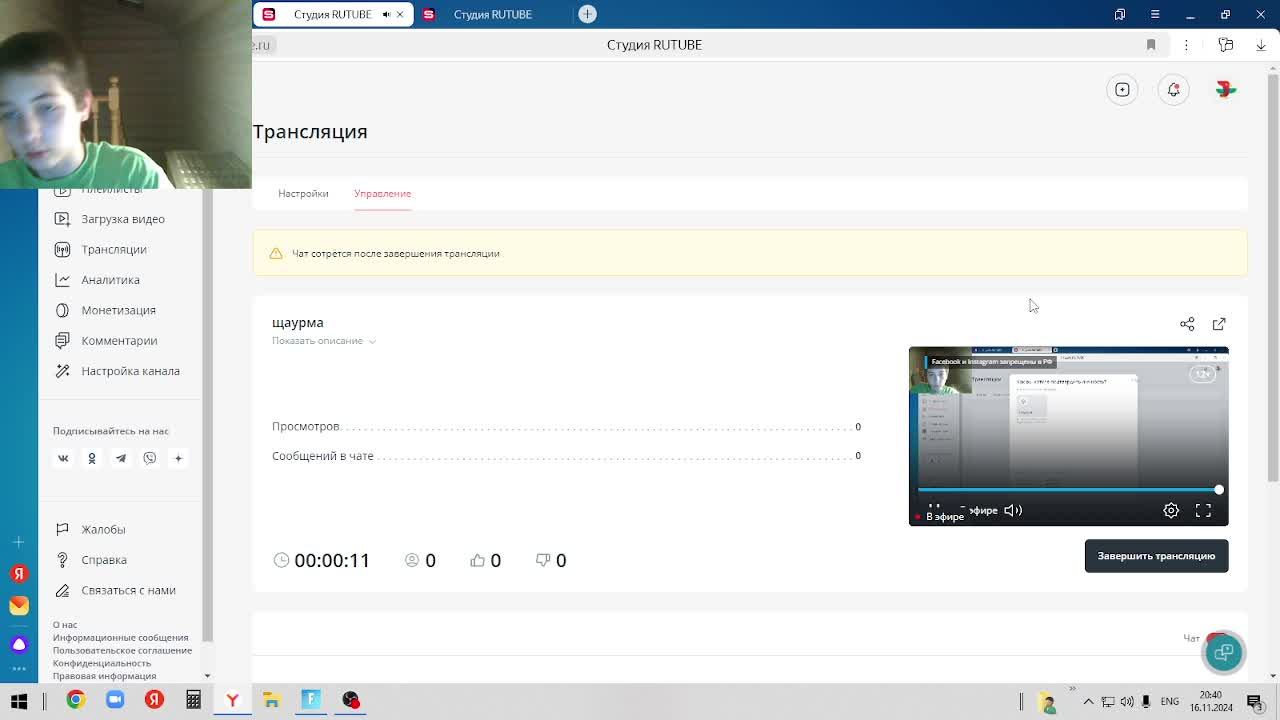1280x720 pixels.
Task: Pause the live stream preview player
Action: coord(934,509)
